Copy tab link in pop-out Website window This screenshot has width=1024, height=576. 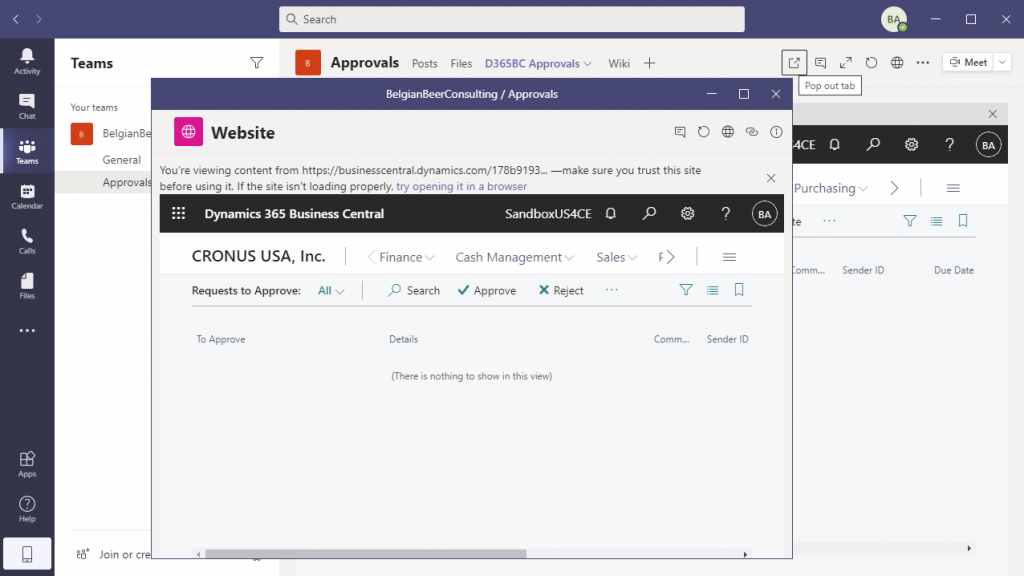[752, 132]
